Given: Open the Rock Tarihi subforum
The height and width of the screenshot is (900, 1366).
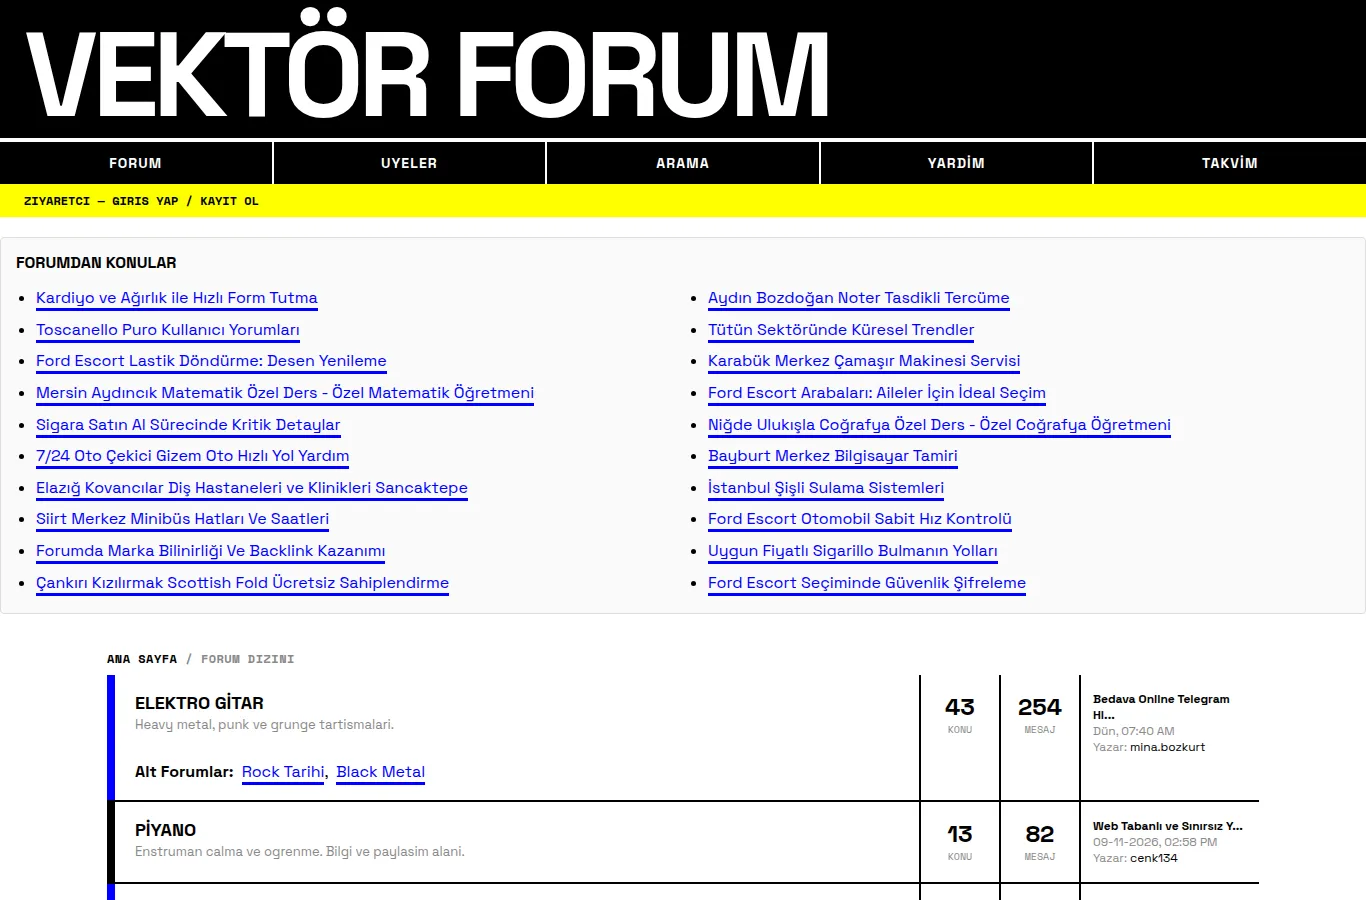Looking at the screenshot, I should point(283,772).
